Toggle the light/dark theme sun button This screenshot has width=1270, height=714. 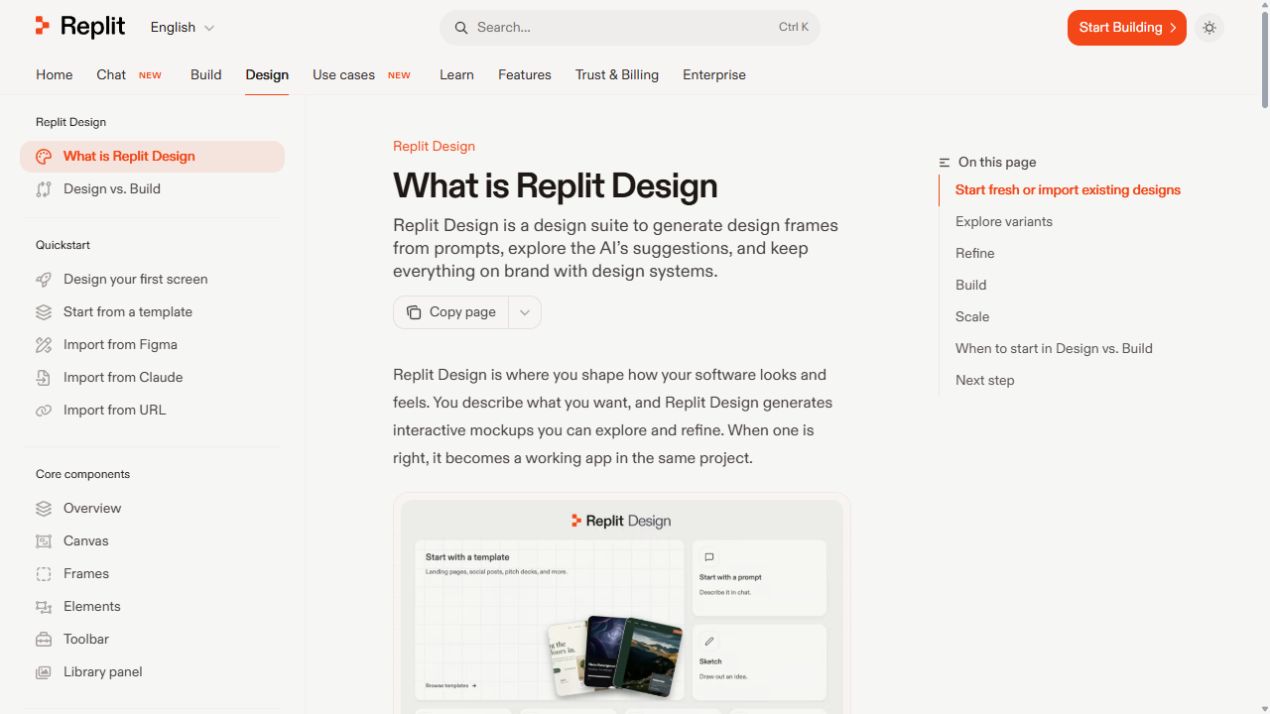(1209, 28)
